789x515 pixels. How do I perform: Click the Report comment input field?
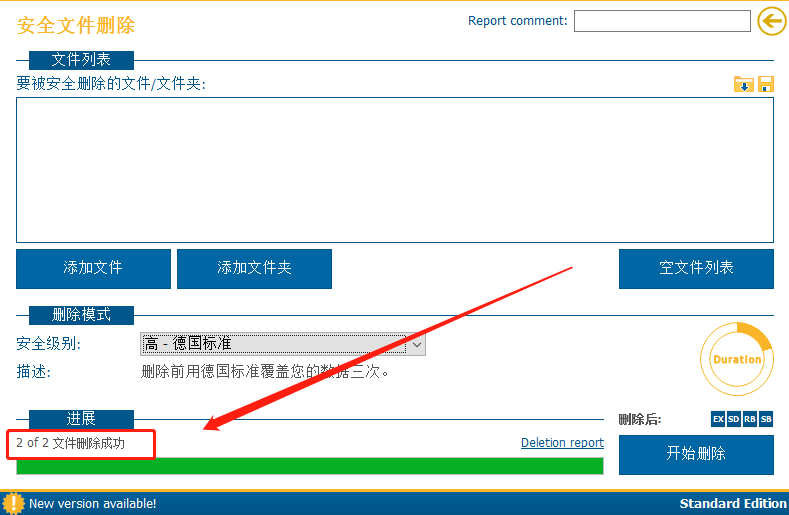click(662, 21)
